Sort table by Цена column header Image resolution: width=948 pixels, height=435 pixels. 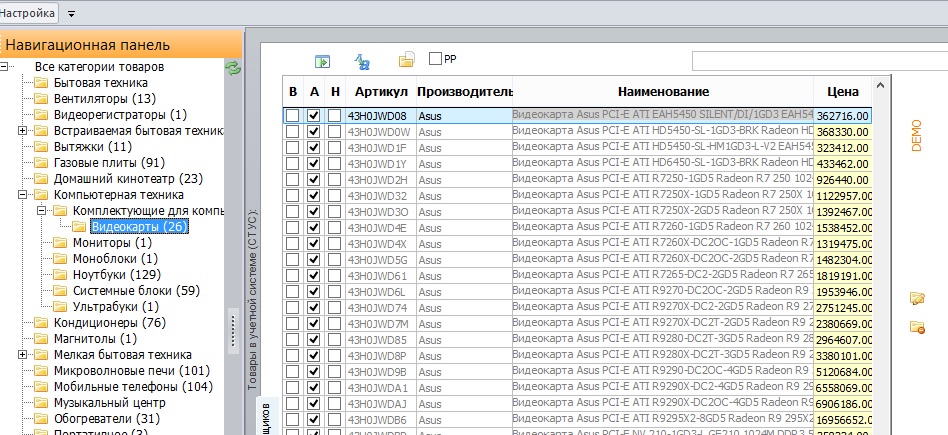843,92
